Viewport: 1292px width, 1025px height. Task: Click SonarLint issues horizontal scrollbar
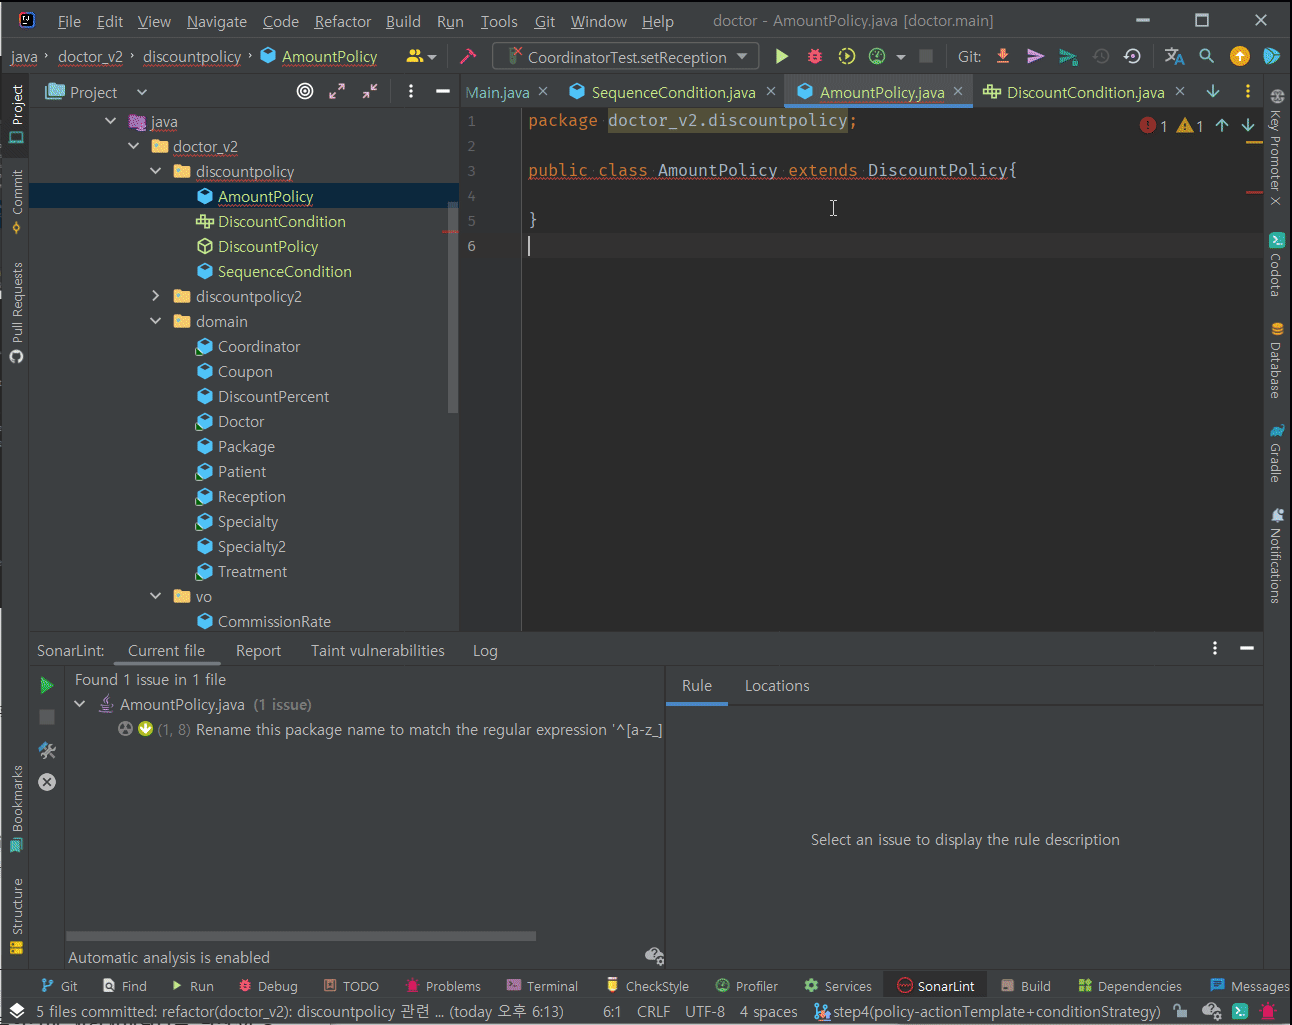[x=301, y=936]
